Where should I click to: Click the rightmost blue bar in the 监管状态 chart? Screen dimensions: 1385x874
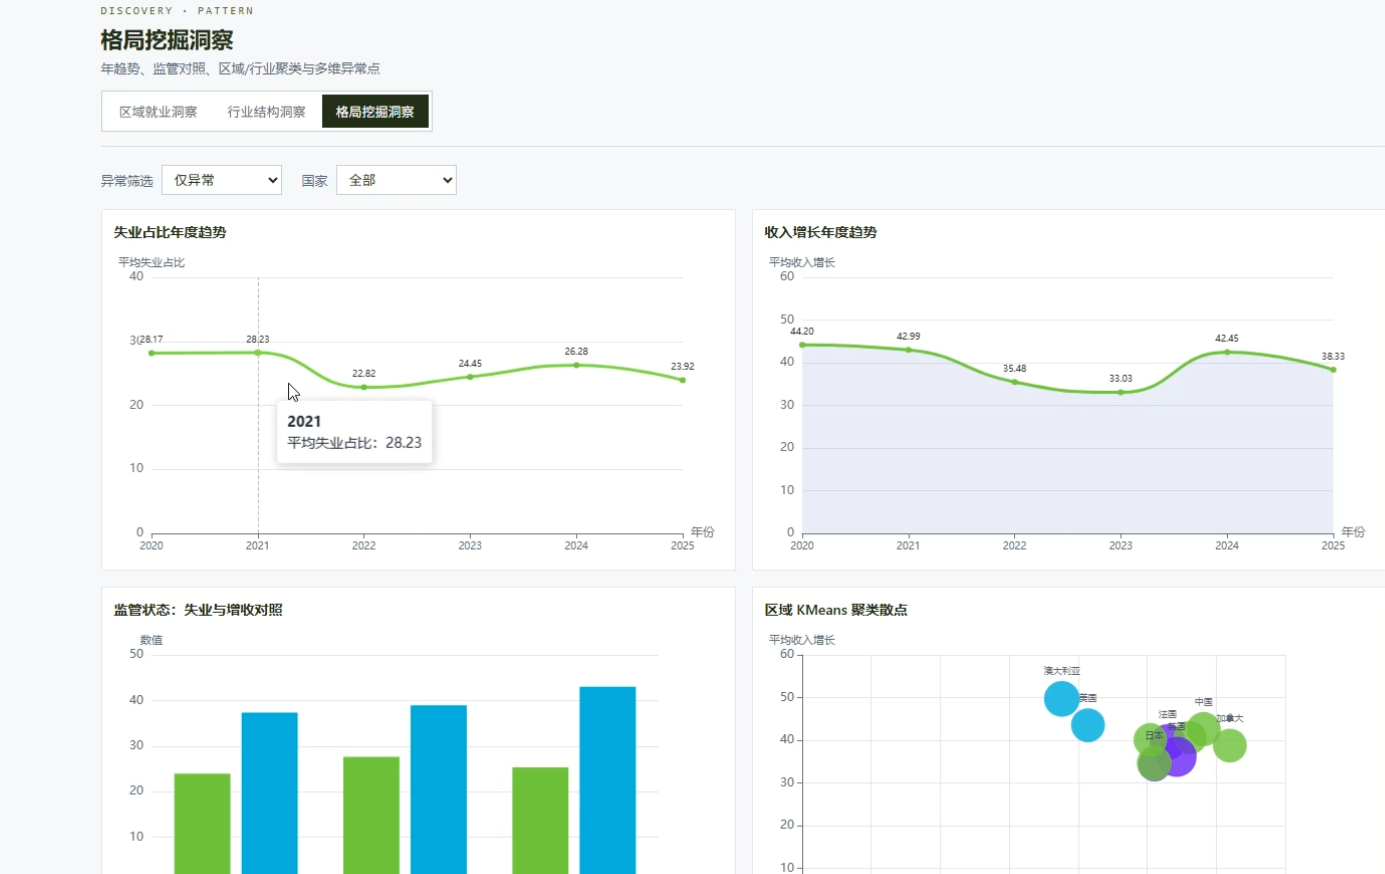coord(608,780)
